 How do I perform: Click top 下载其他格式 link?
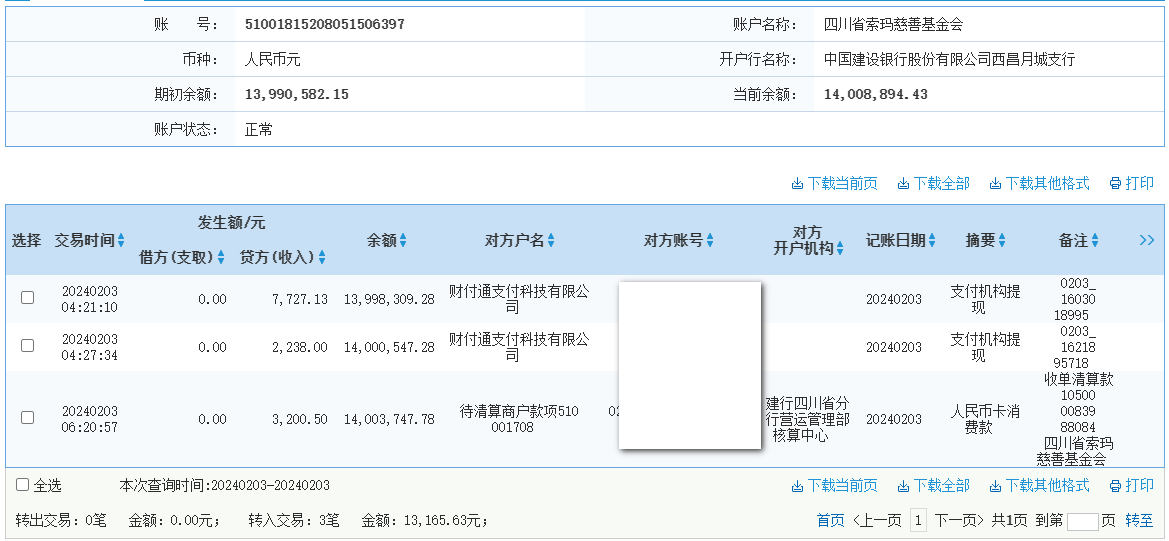[x=1039, y=183]
